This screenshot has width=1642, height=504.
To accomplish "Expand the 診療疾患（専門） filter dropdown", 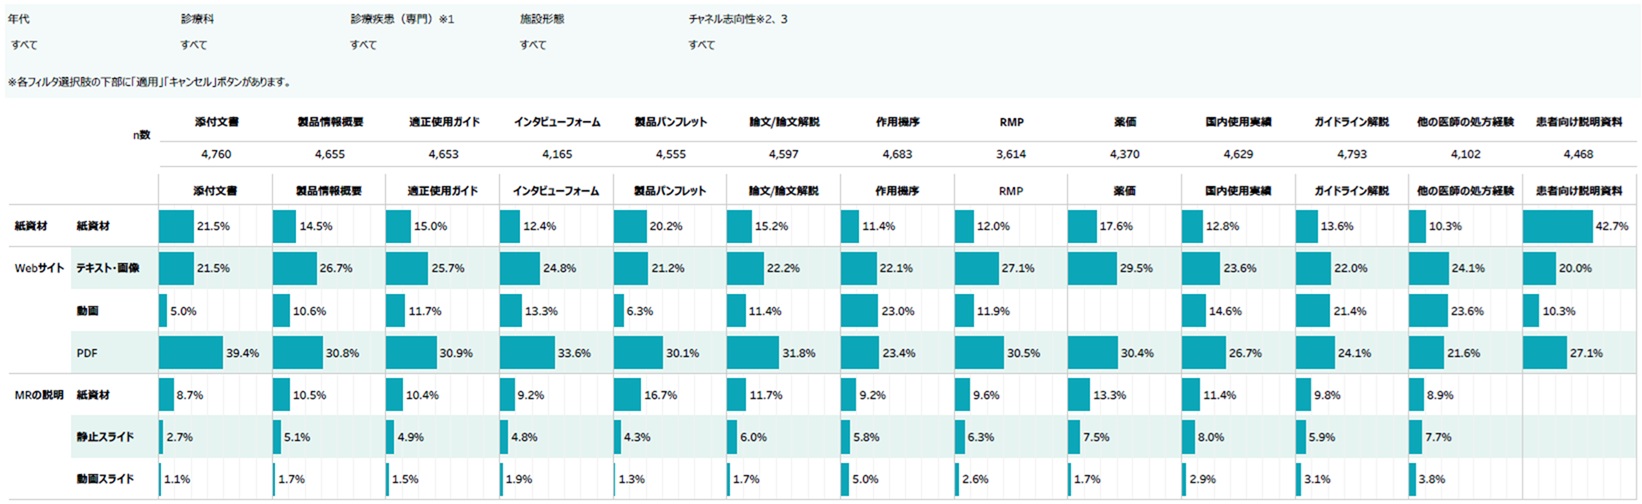I will coord(363,45).
